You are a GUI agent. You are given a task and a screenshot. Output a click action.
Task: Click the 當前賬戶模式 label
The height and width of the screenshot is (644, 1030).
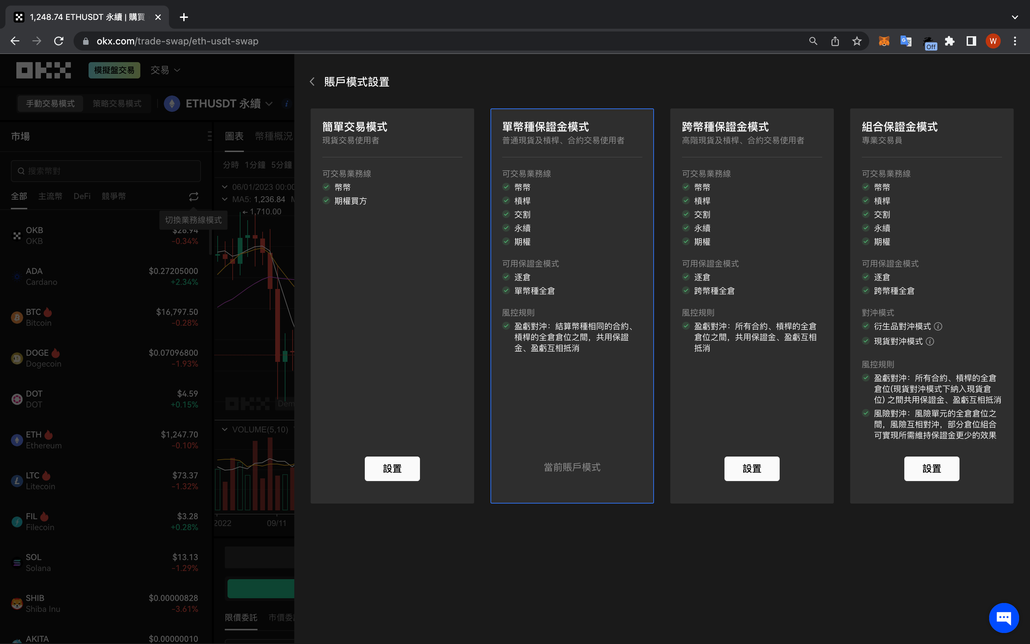click(572, 467)
